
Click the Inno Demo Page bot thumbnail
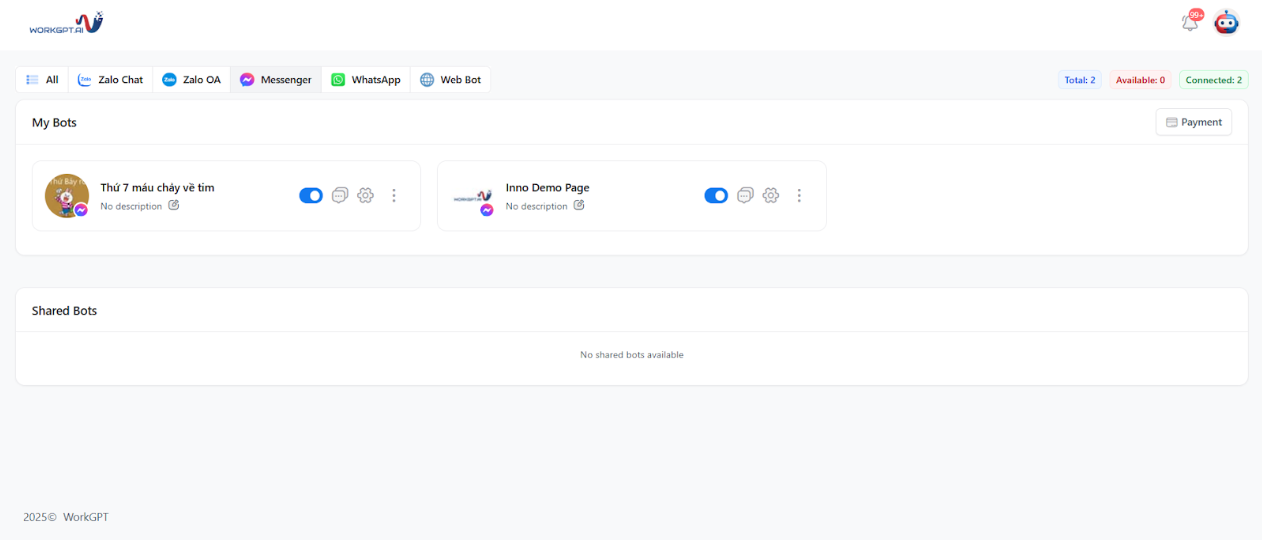coord(472,197)
